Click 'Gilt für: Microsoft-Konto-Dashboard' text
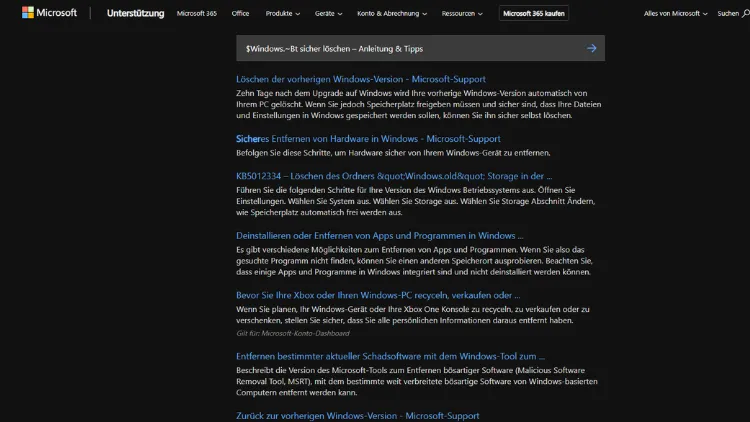 293,333
